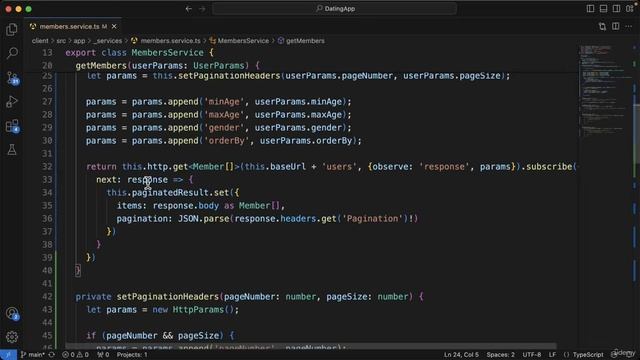Image resolution: width=640 pixels, height=360 pixels.
Task: Go forward with the navigation arrow
Action: [202, 9]
